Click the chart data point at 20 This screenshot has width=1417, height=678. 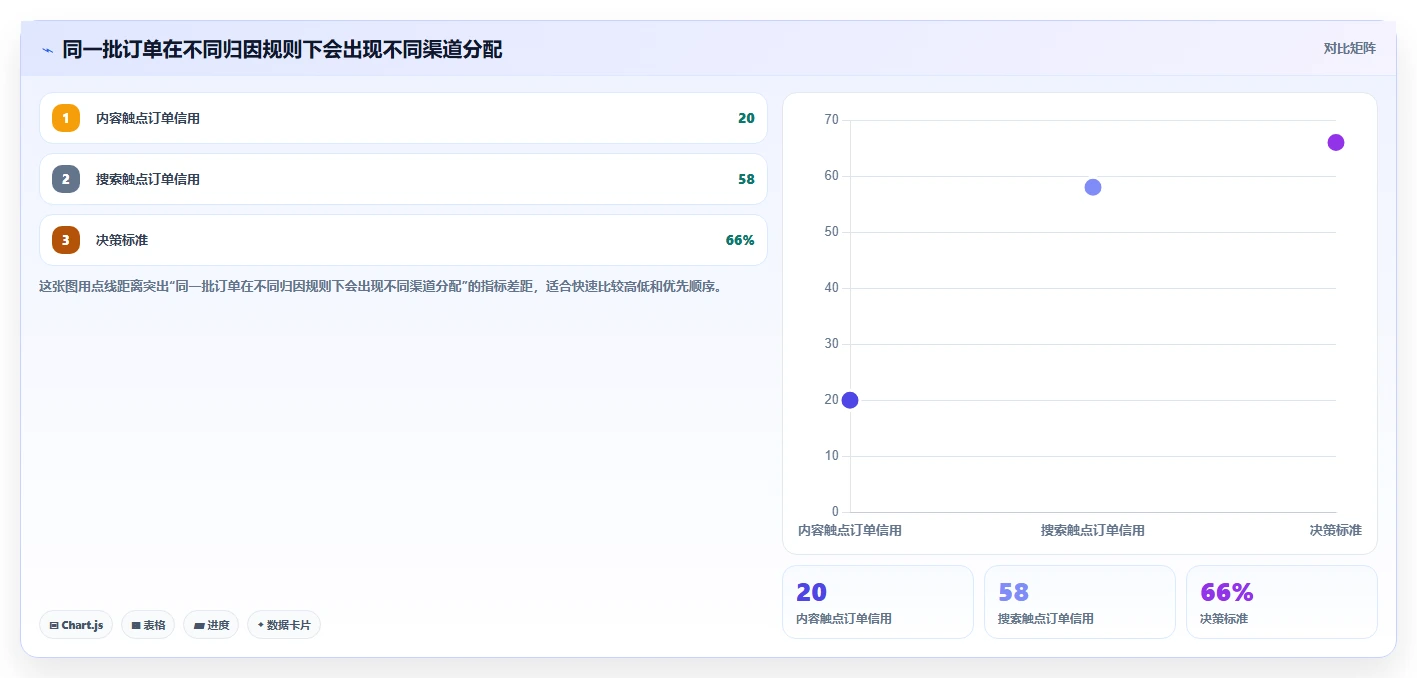pyautogui.click(x=850, y=400)
